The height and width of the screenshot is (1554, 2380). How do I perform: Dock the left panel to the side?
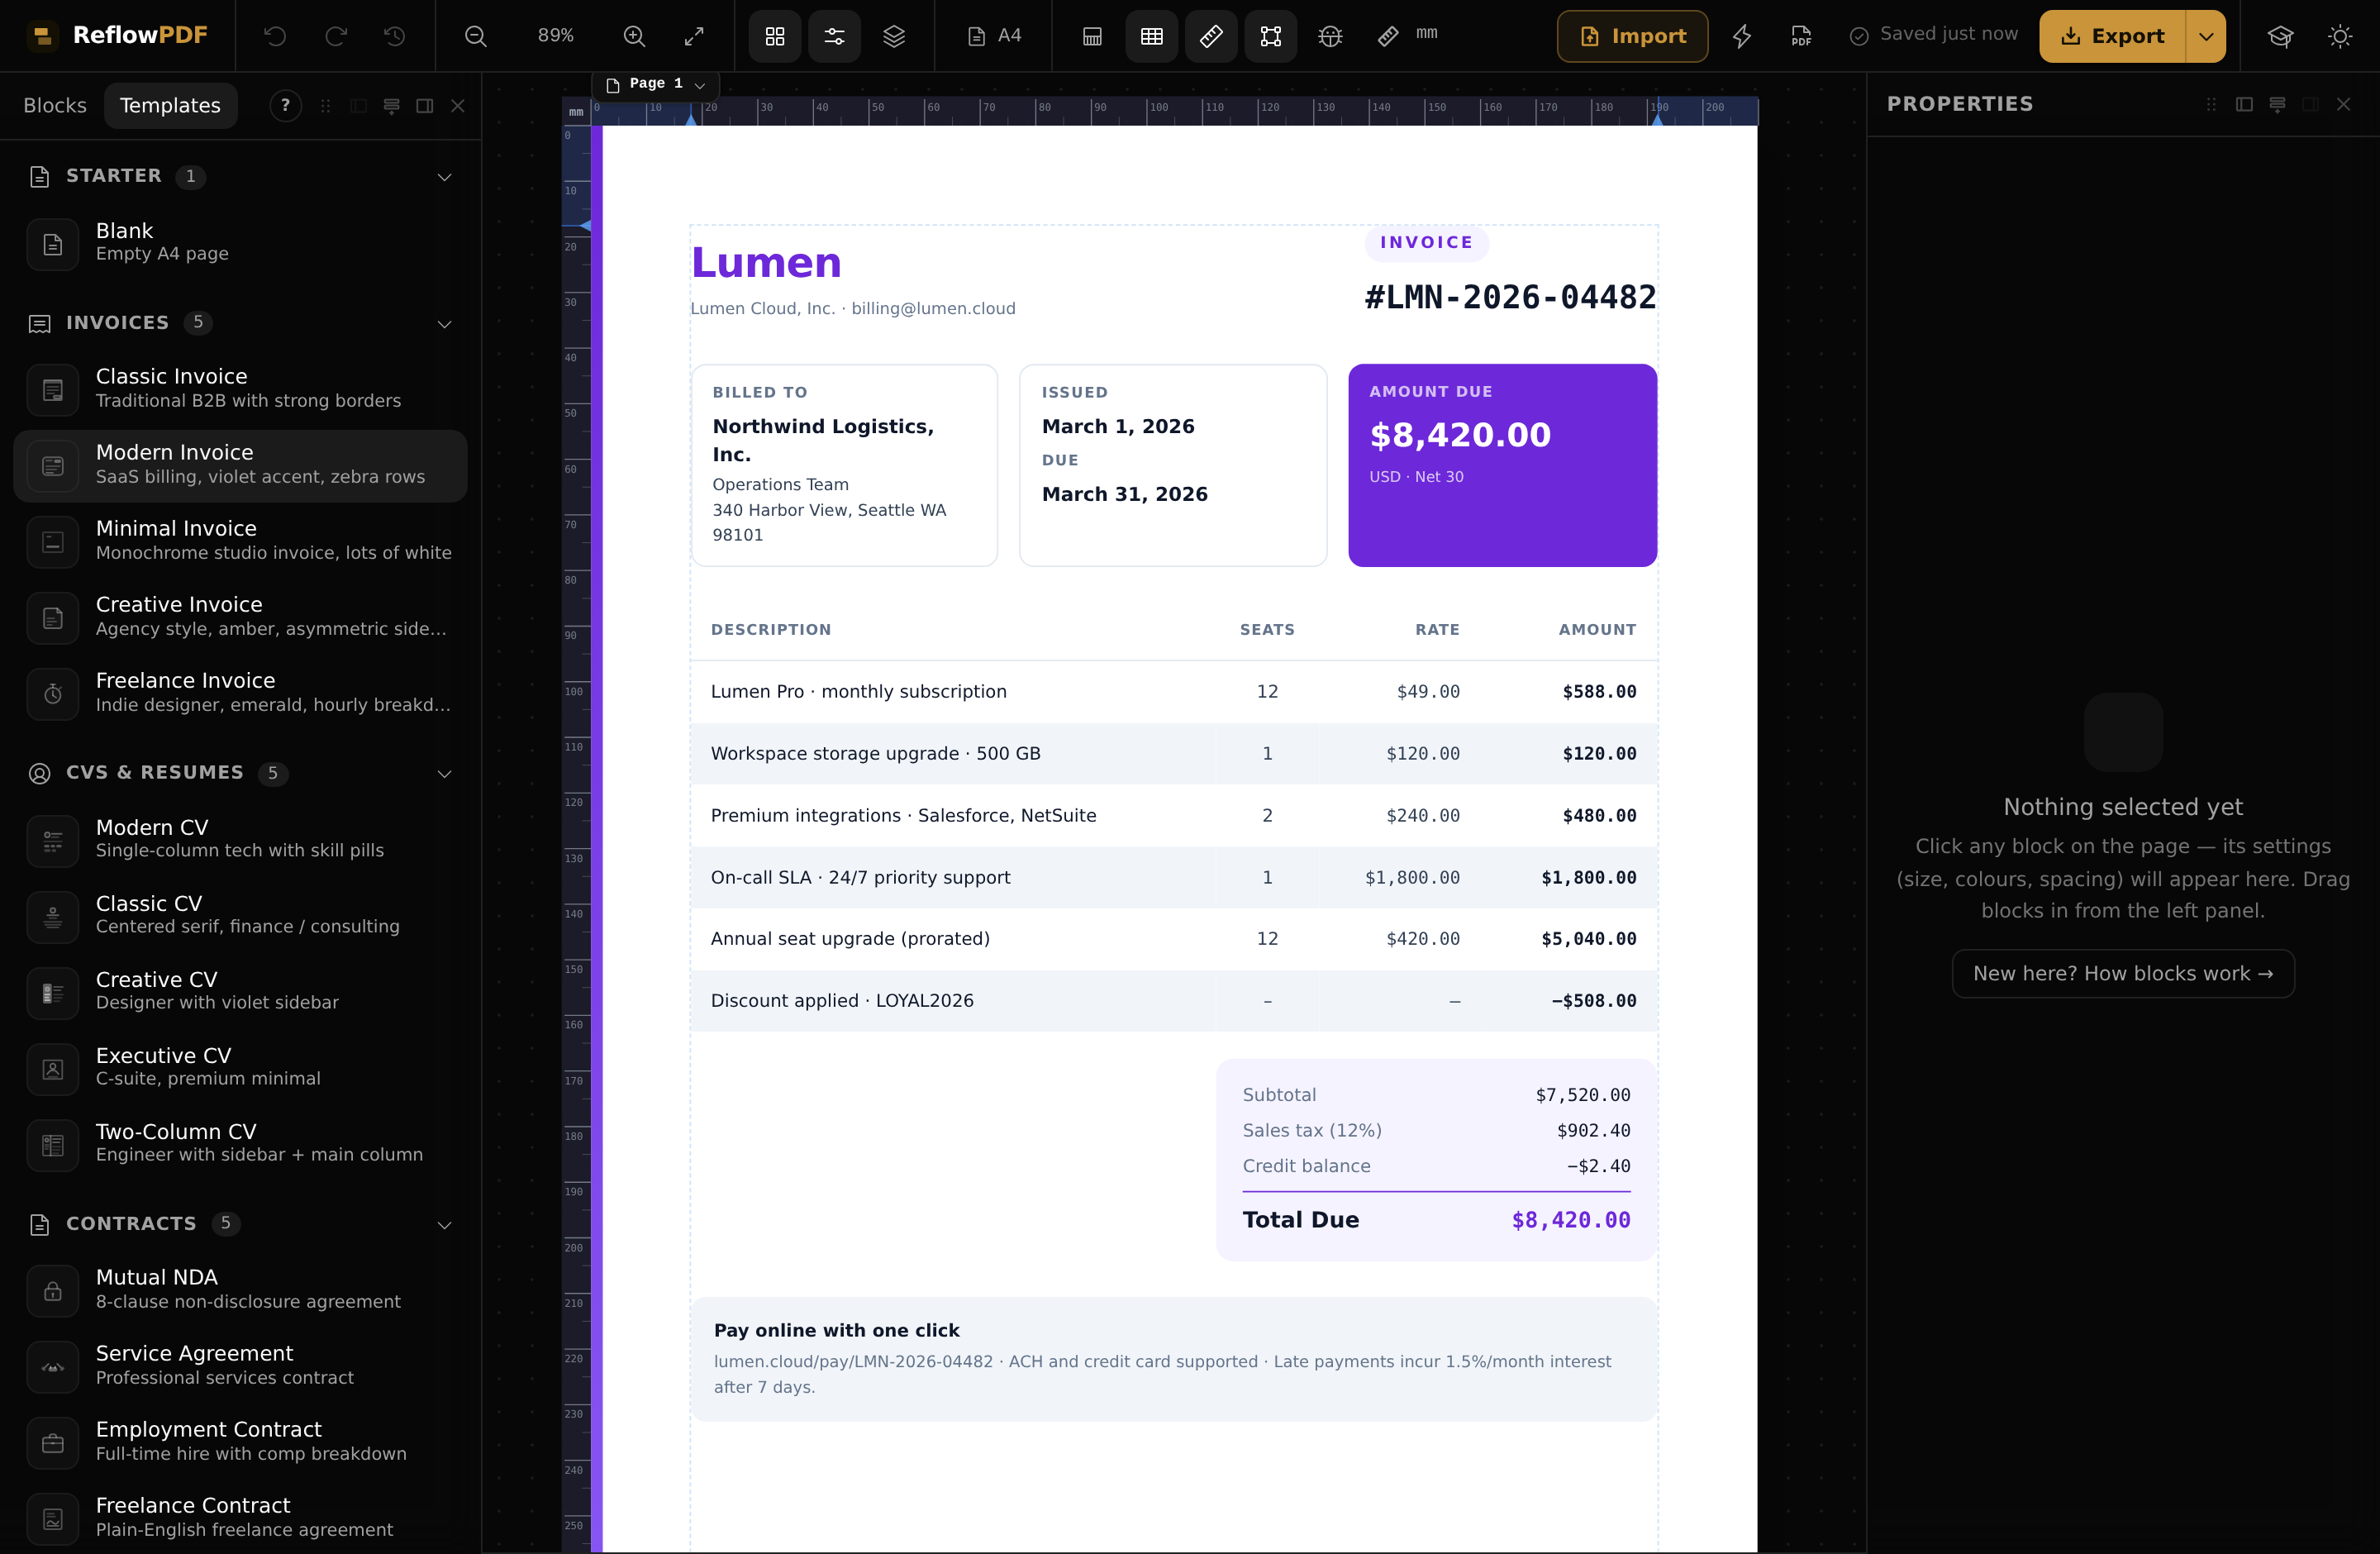click(x=425, y=106)
